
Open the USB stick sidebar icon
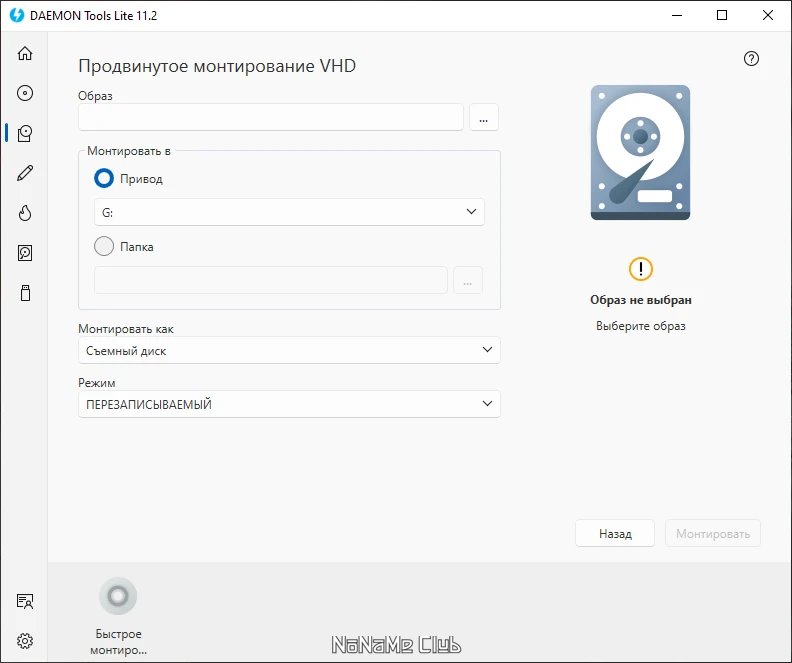[25, 293]
